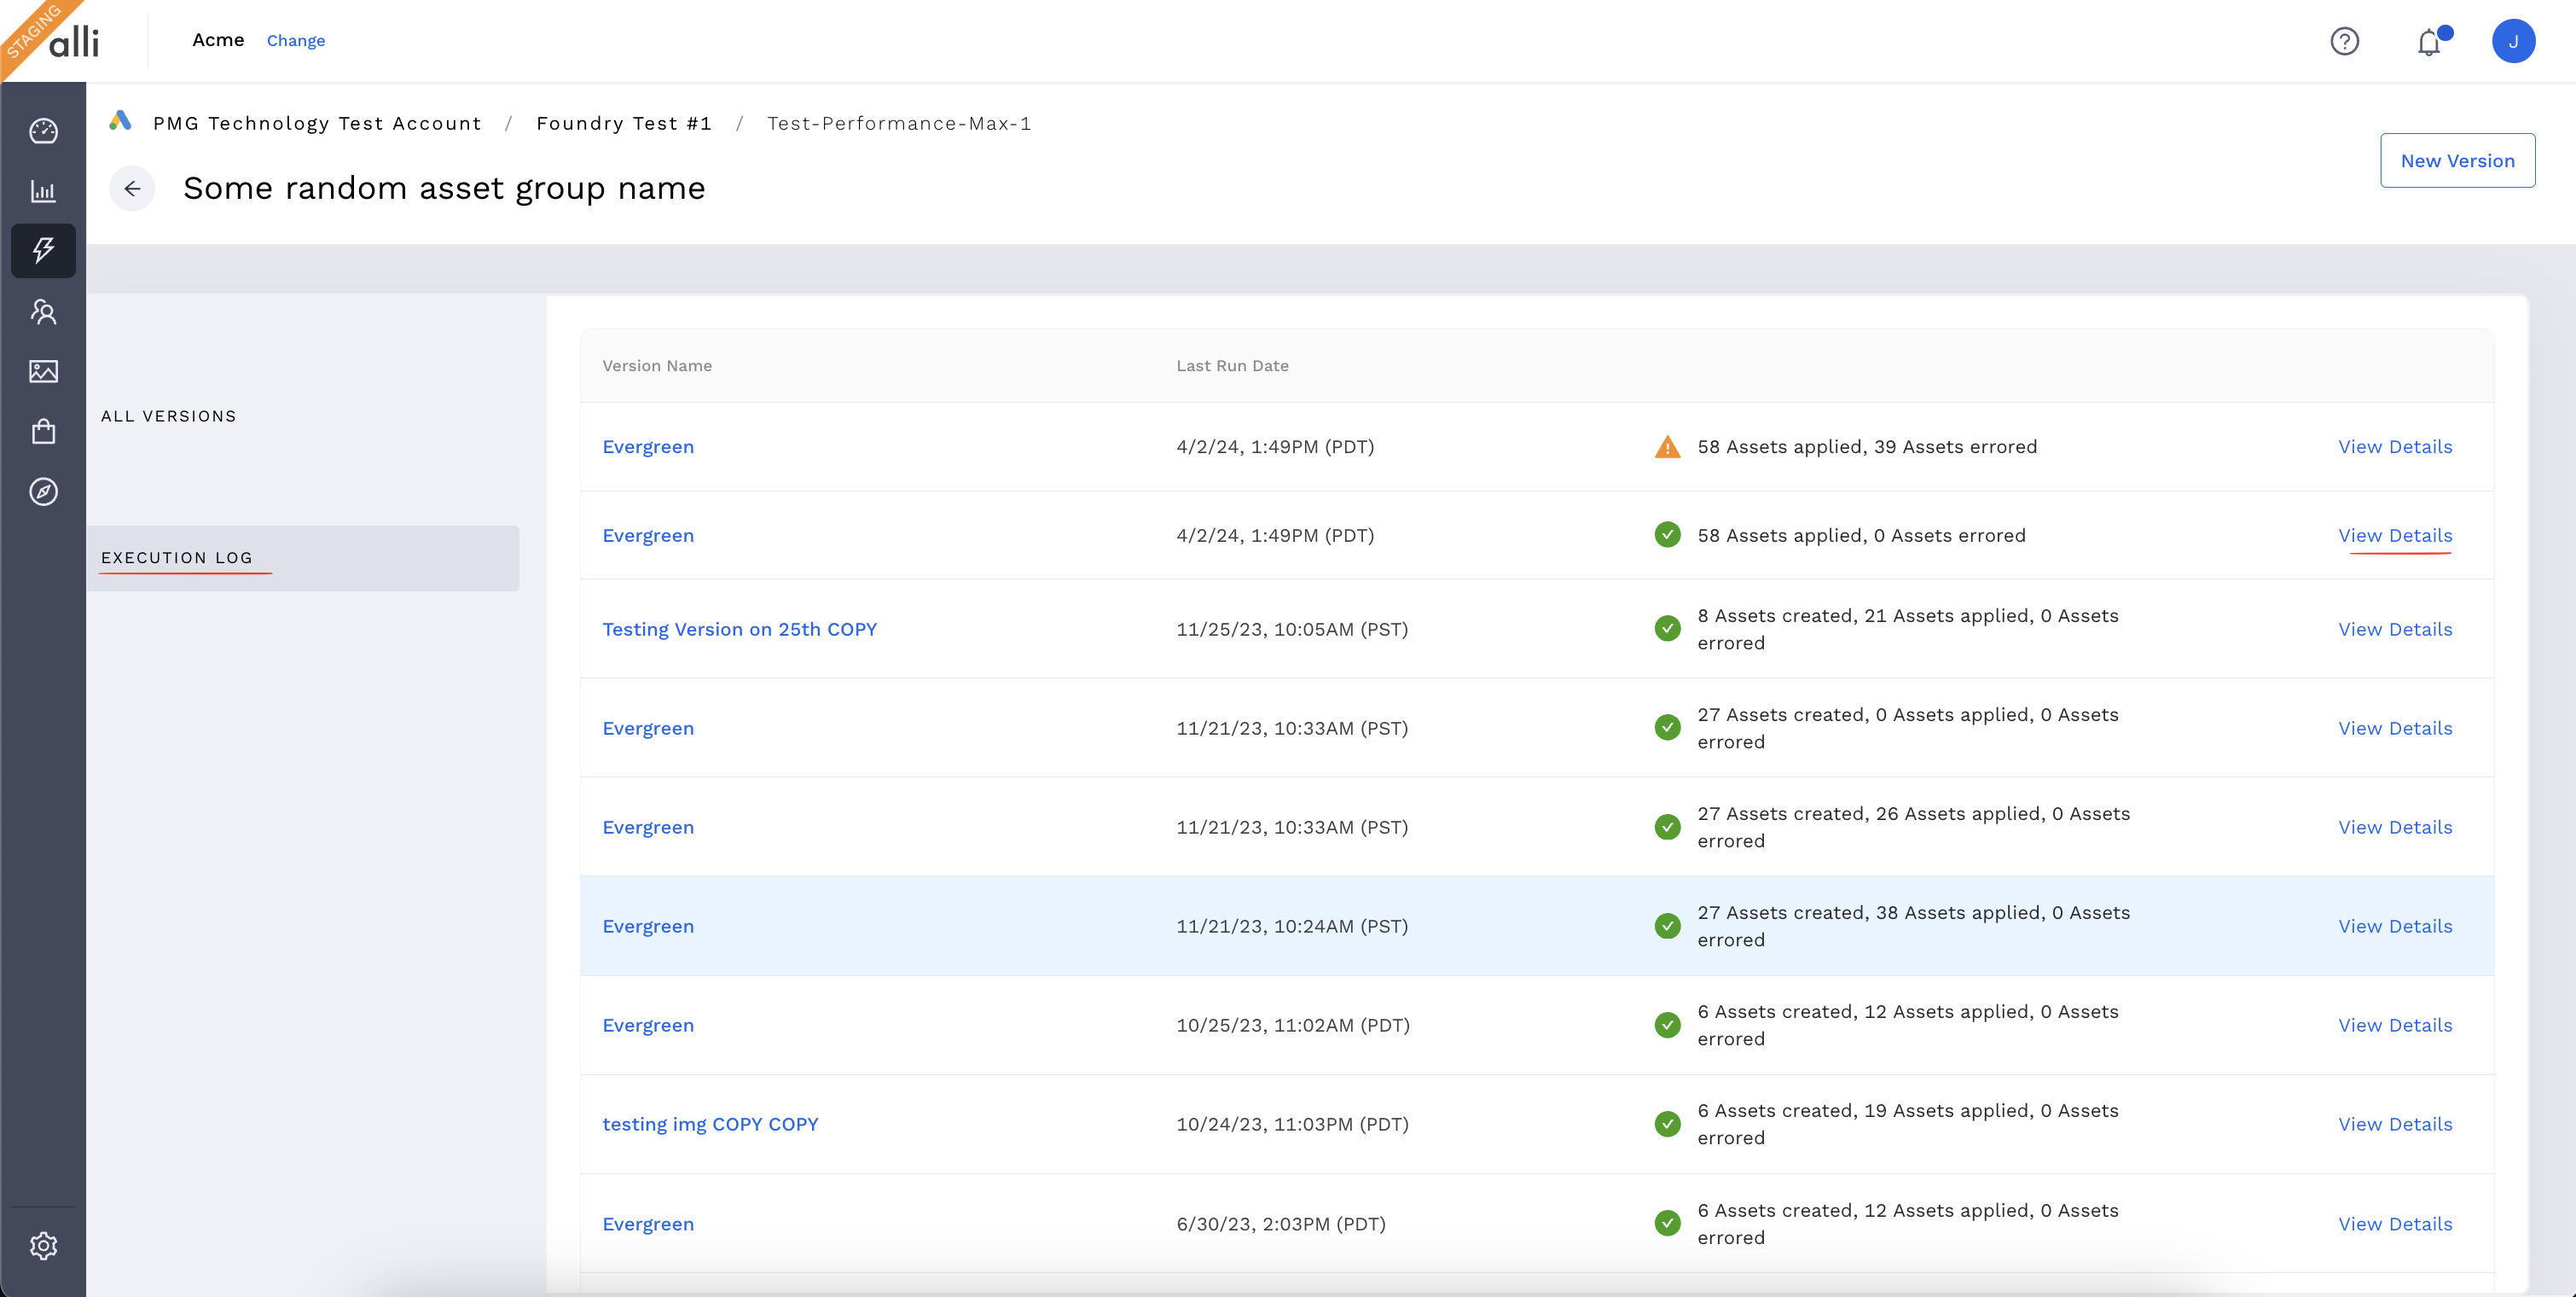View Details for 6/30/23 Evergreen row
Screen dimensions: 2576x1297
(x=2395, y=1225)
